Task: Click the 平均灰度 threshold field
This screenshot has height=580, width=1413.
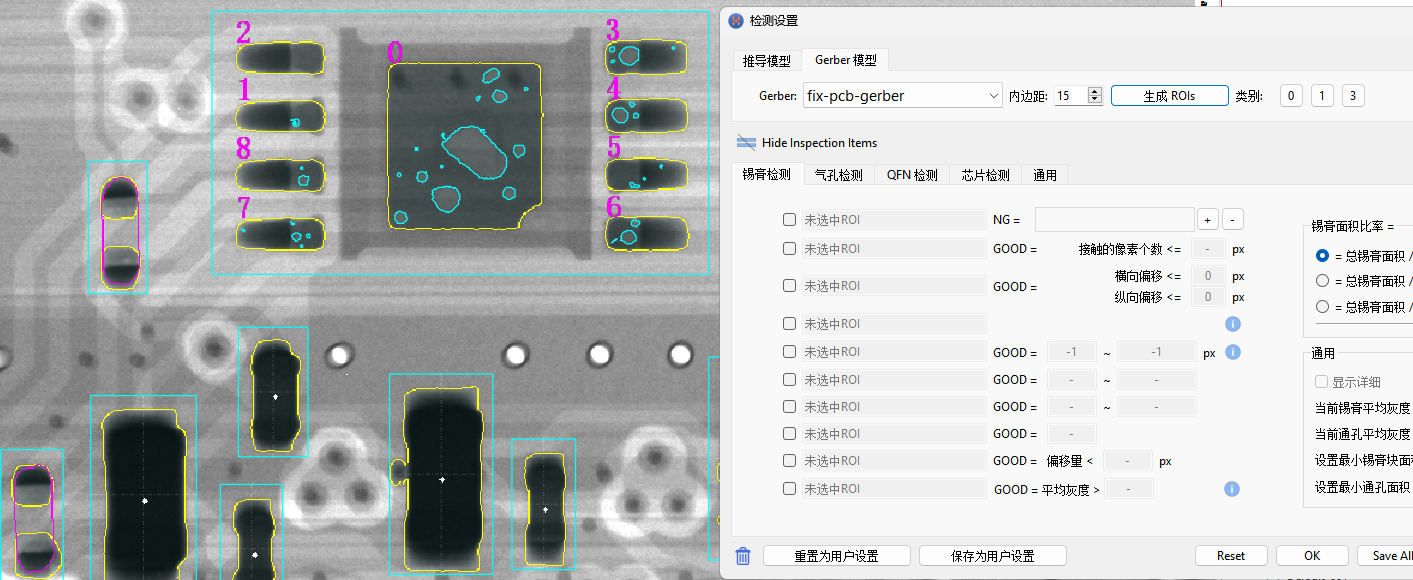Action: (x=1126, y=489)
